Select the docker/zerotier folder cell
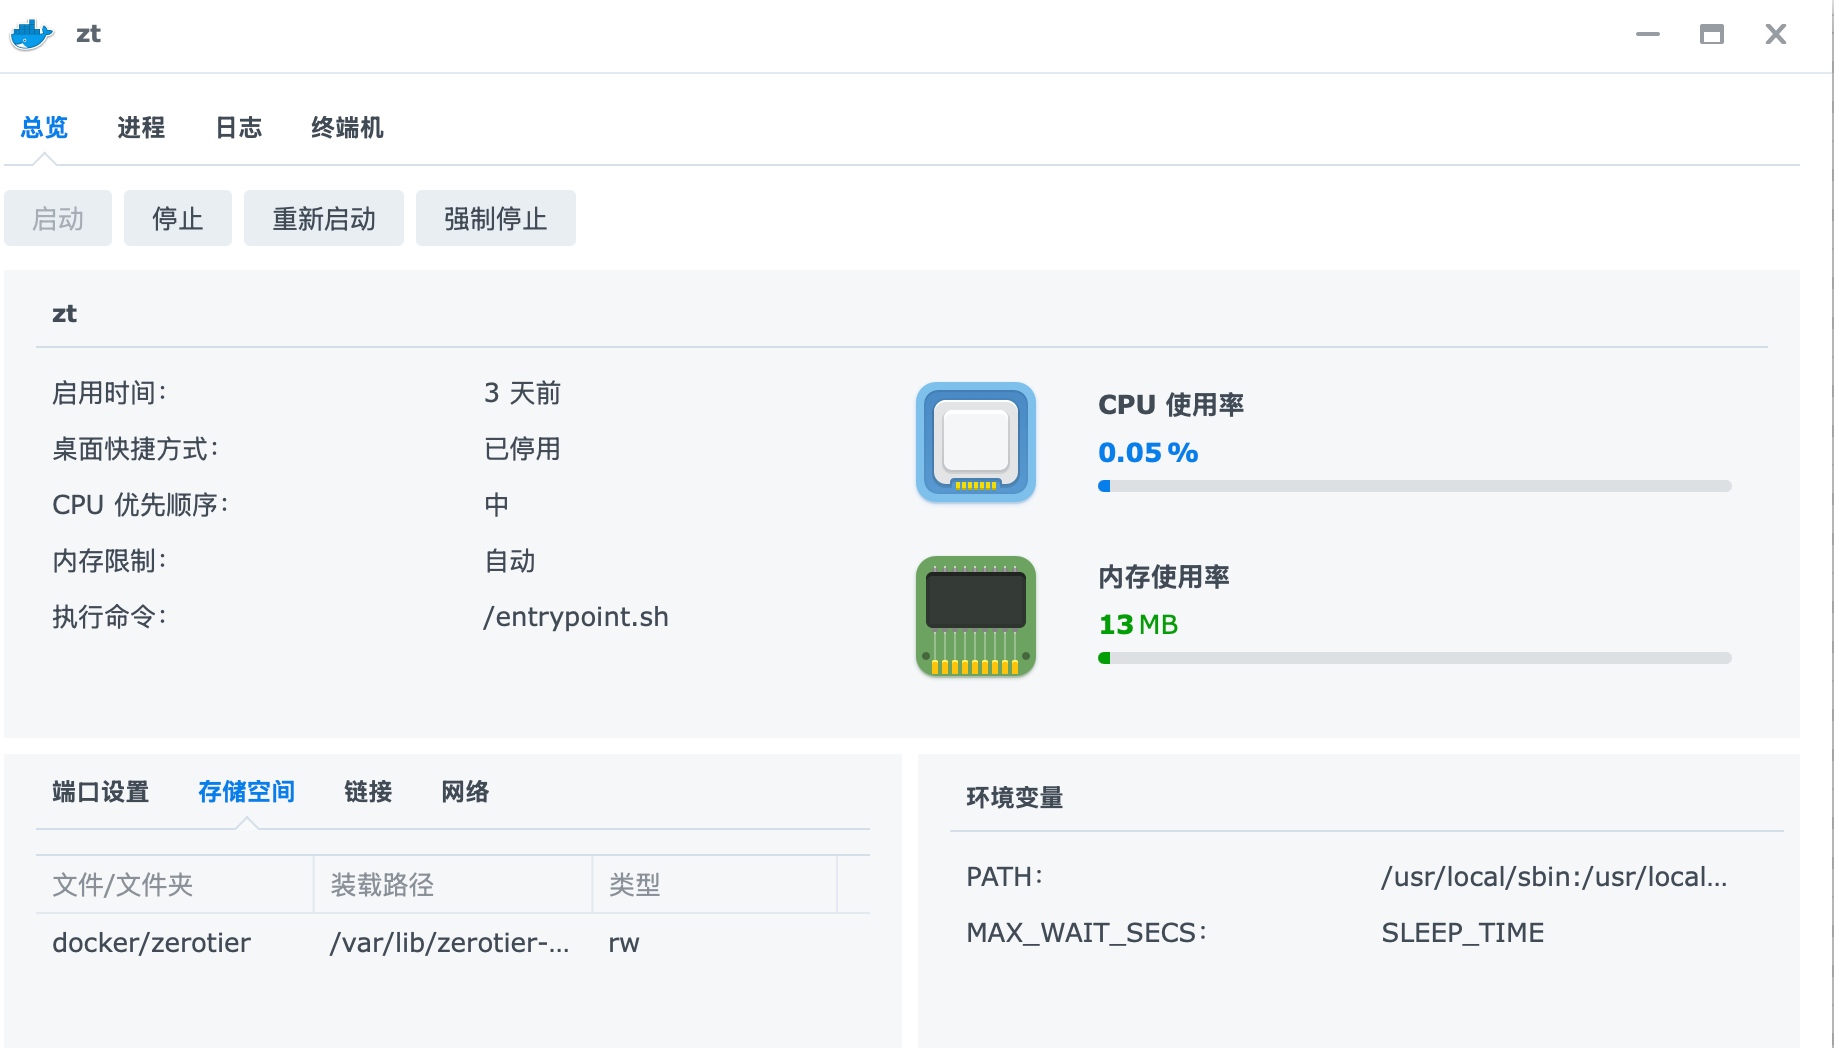 152,943
